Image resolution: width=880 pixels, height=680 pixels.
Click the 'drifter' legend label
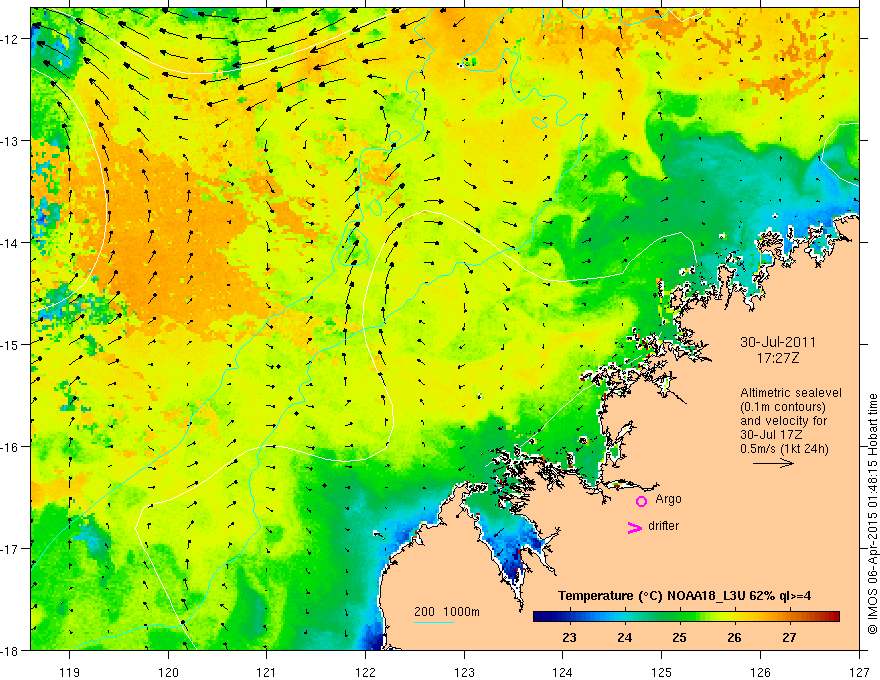(x=663, y=526)
